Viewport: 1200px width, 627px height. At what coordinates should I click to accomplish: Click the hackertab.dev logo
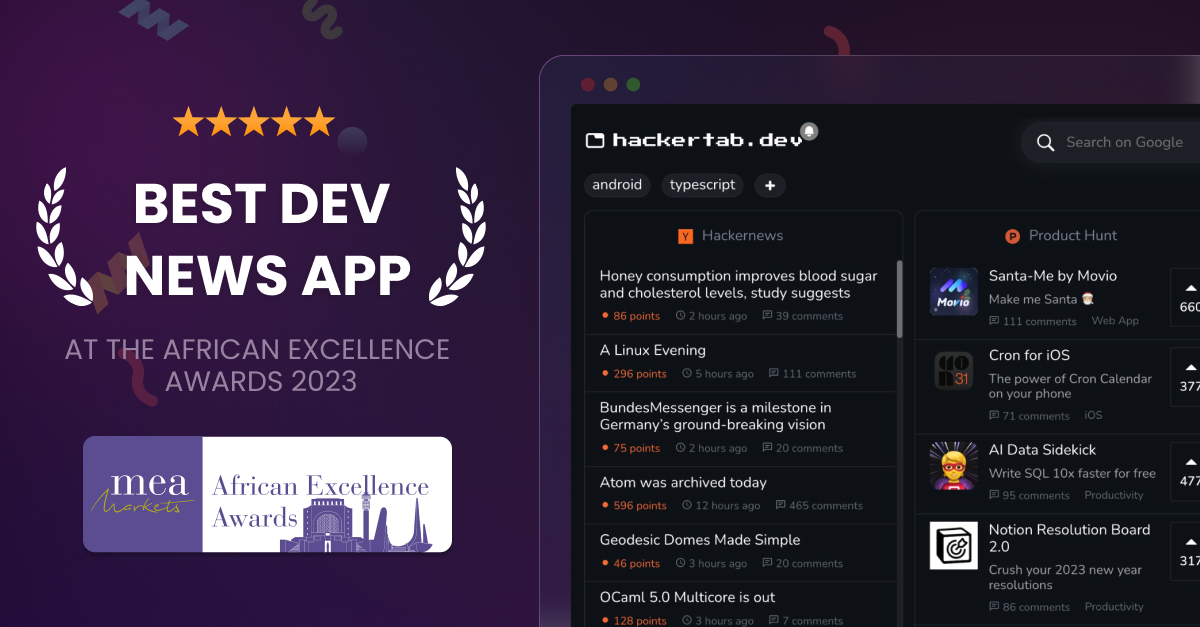pos(694,140)
